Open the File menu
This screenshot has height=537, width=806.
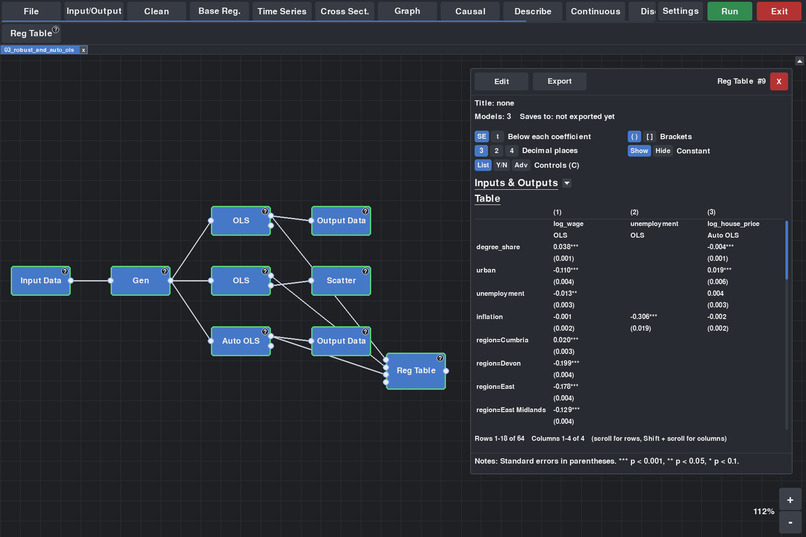[31, 11]
